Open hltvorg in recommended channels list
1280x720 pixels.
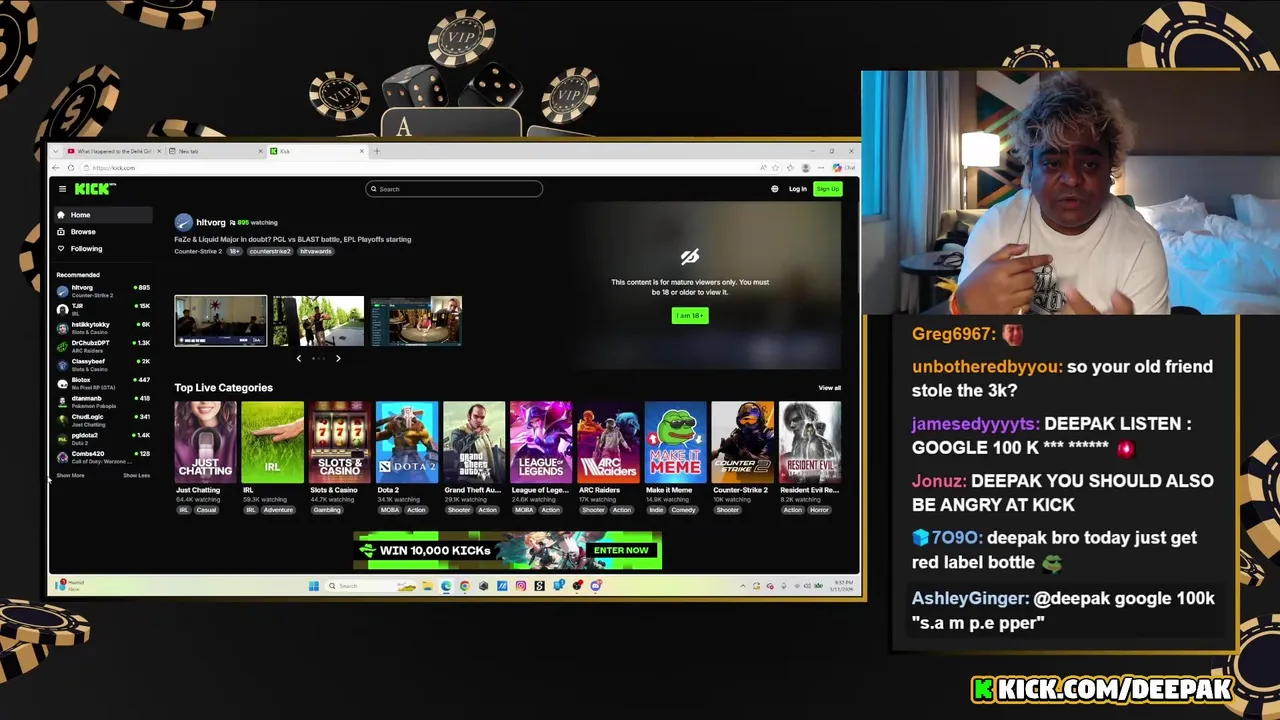103,291
